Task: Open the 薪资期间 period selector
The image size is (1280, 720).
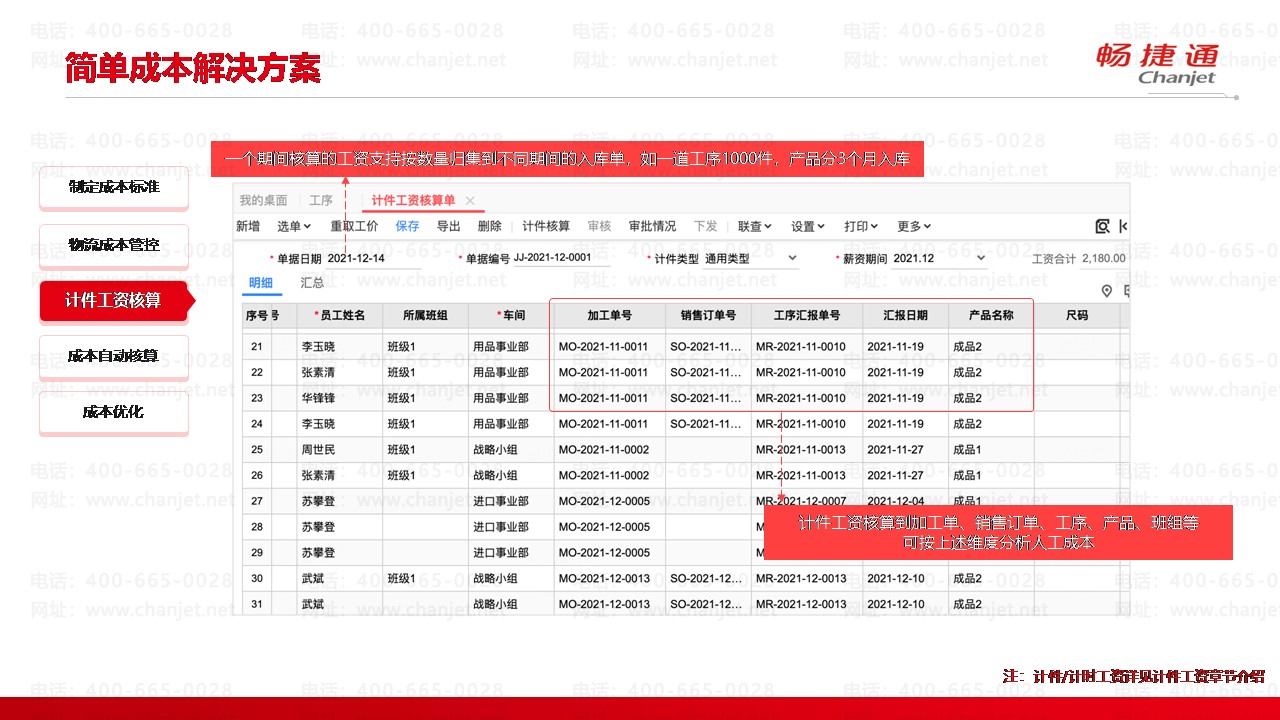Action: 939,258
